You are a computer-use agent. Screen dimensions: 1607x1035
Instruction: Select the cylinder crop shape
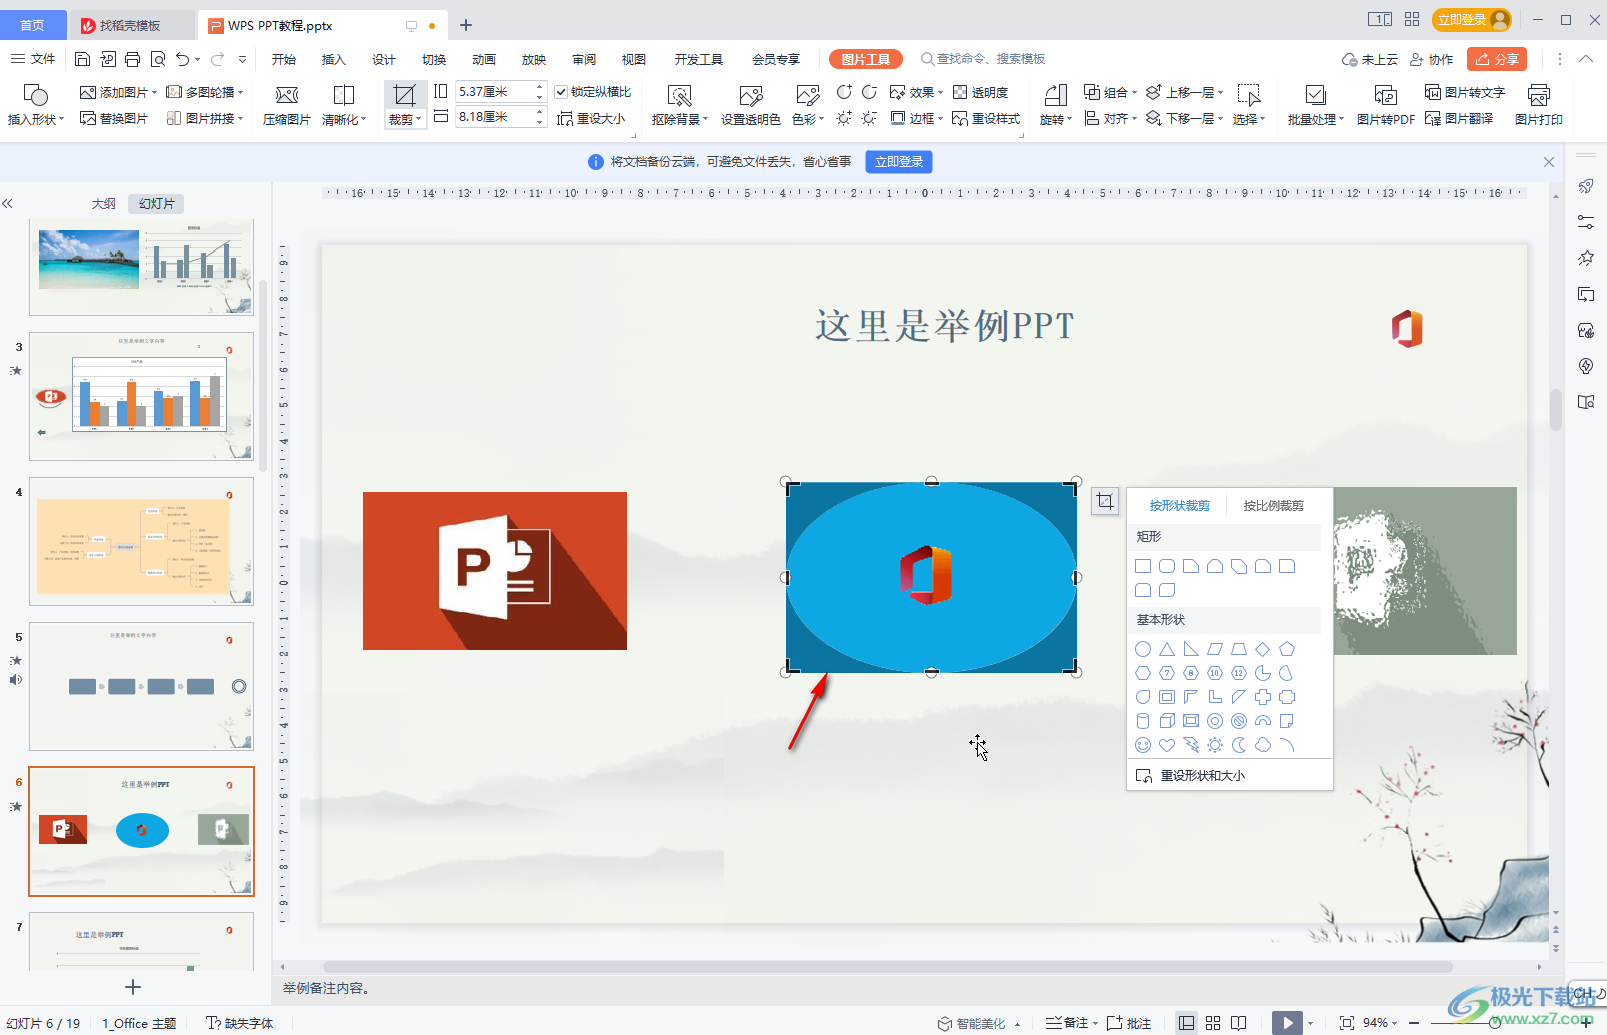(x=1143, y=721)
